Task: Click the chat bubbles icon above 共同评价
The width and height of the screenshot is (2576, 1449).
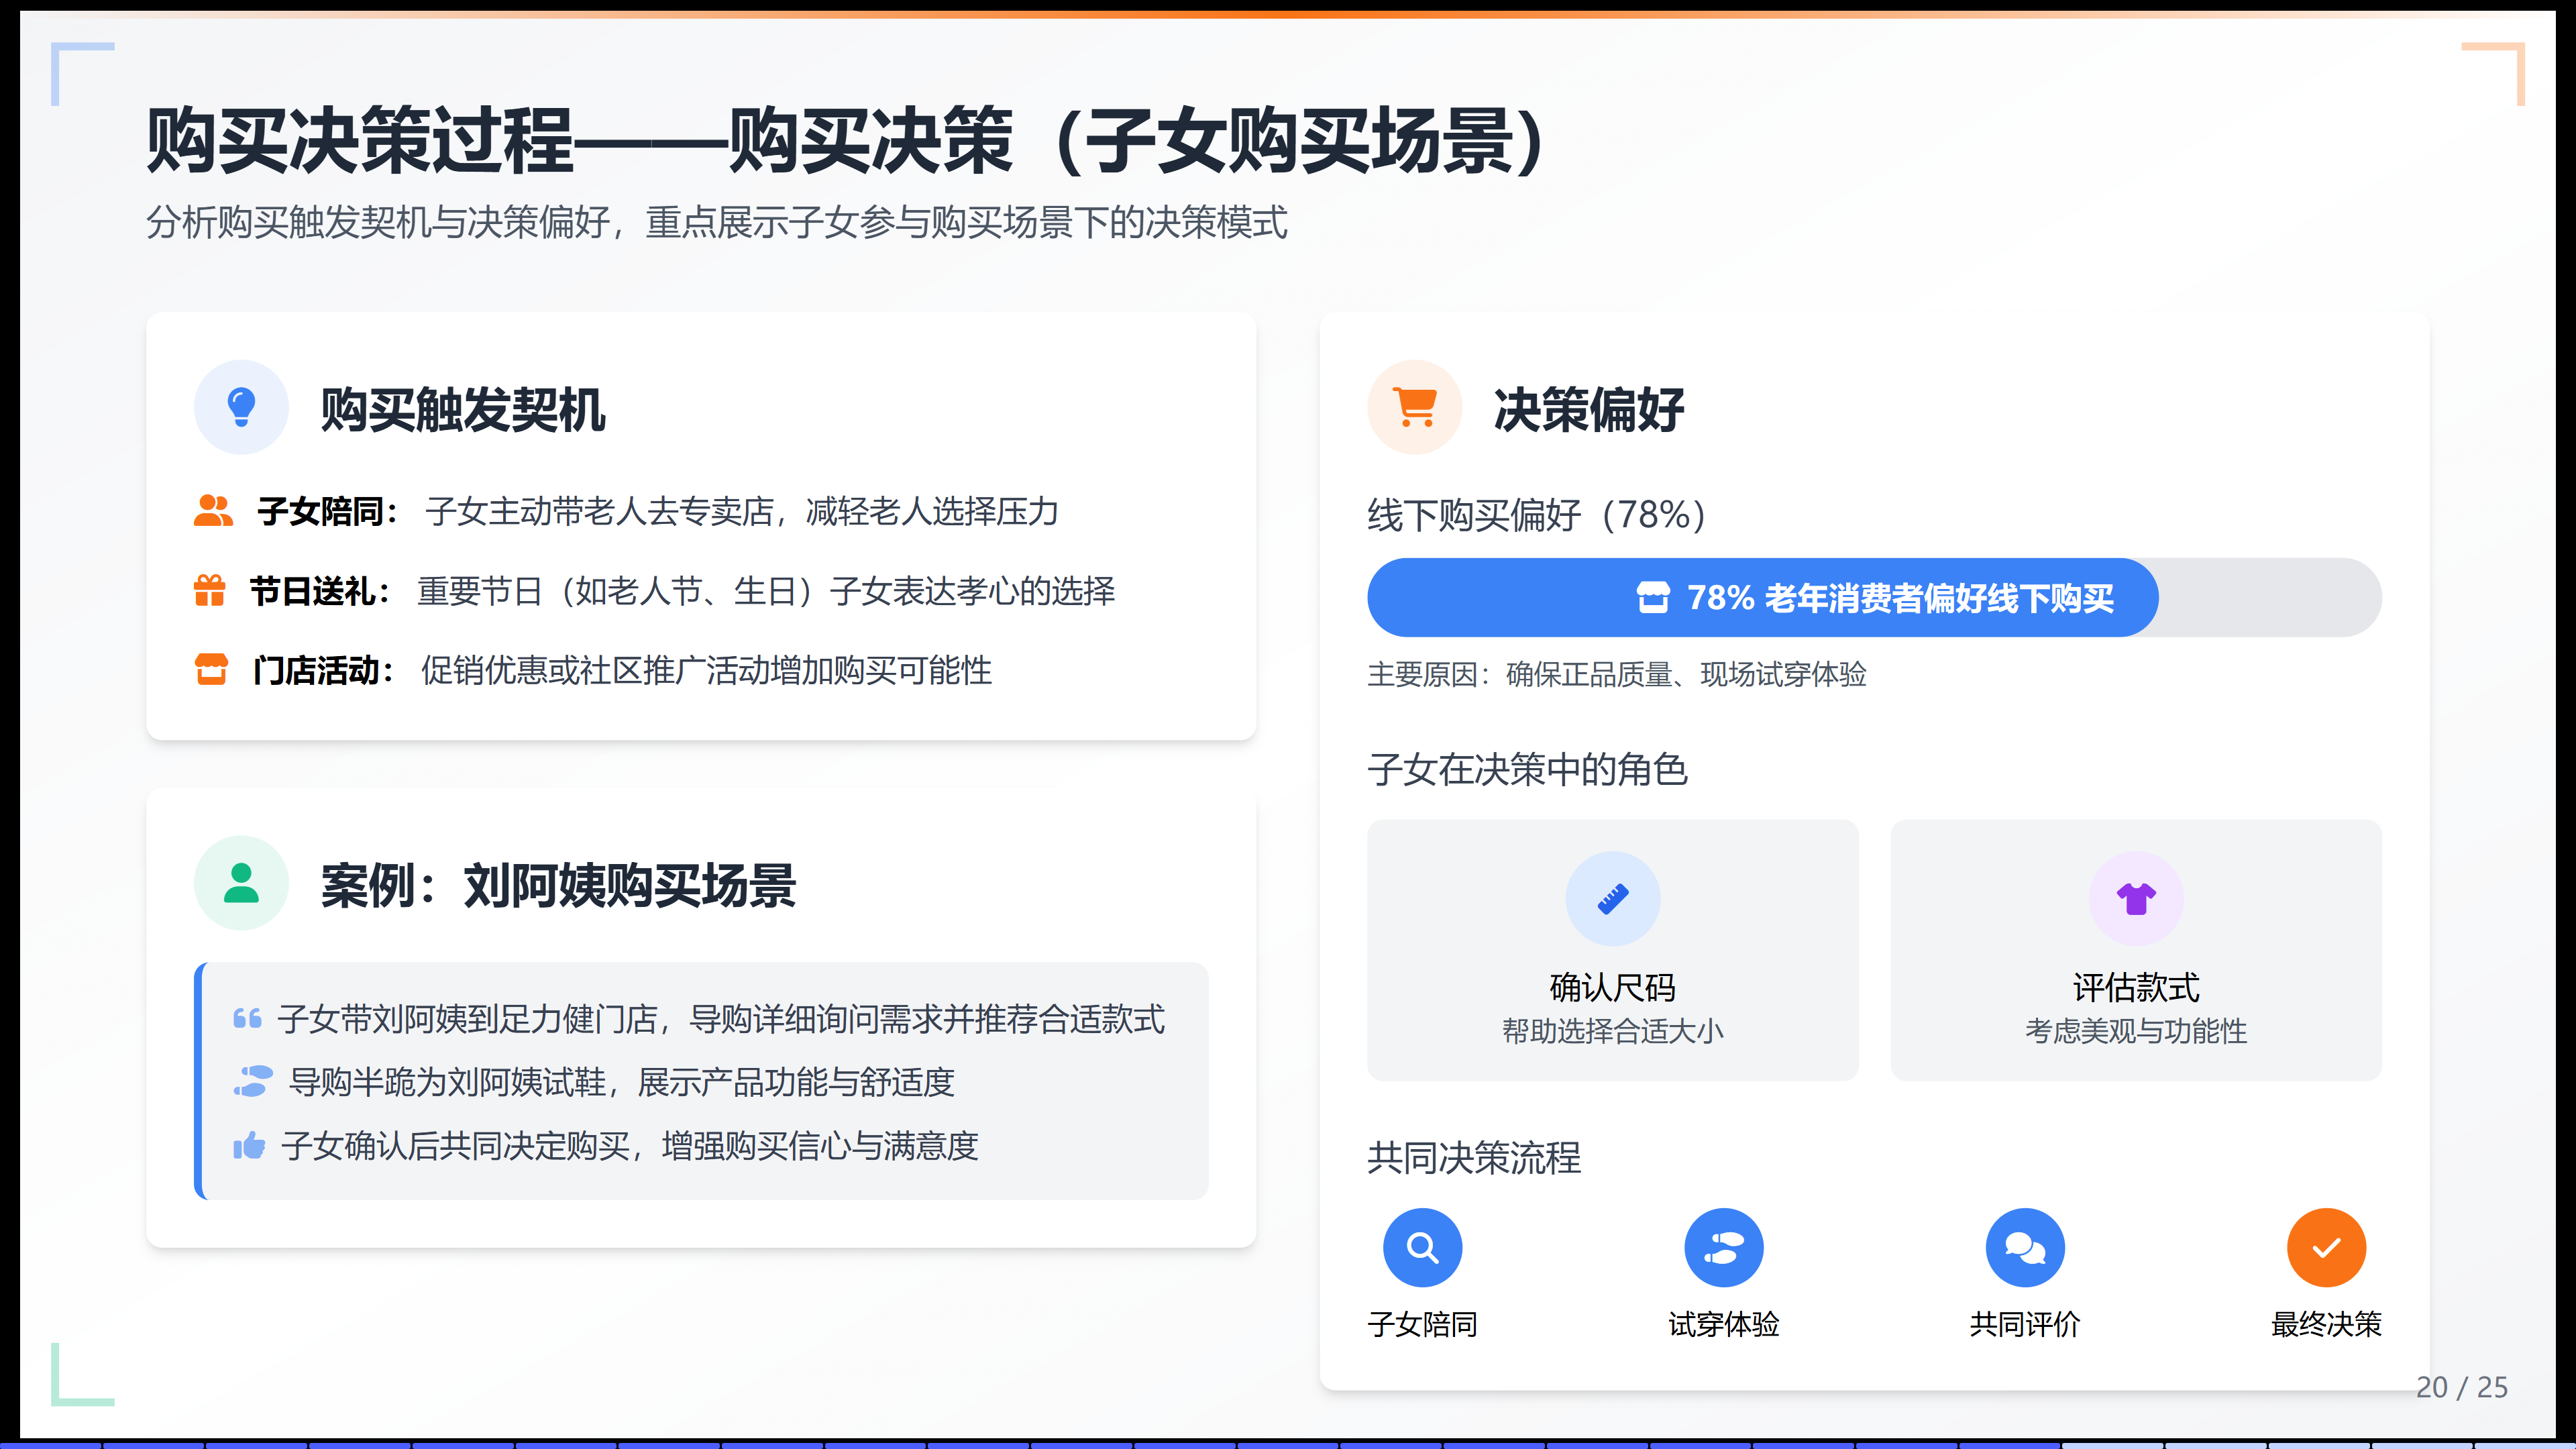Action: click(x=2024, y=1247)
